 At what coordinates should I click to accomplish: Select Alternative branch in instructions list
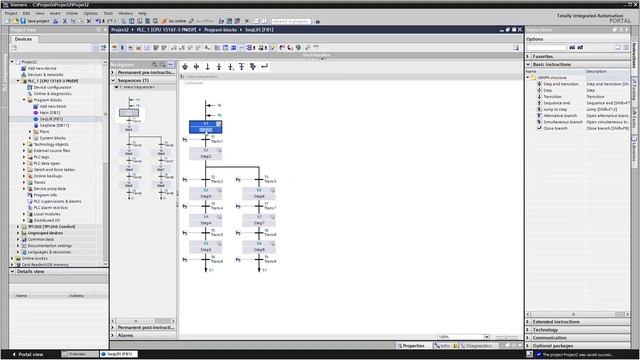point(560,116)
